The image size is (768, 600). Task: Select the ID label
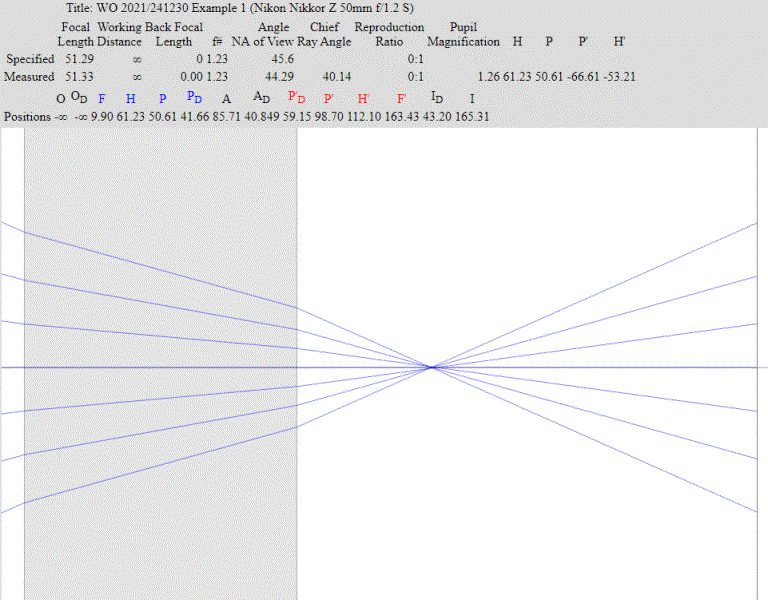[437, 97]
